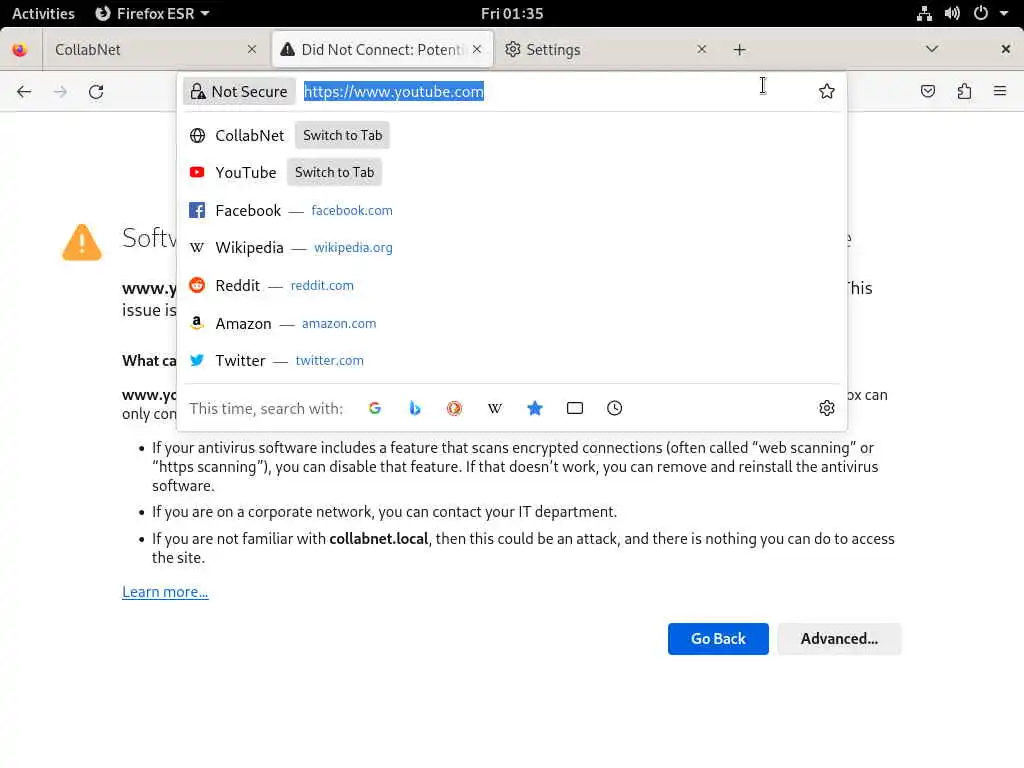1024x768 pixels.
Task: Bookmark this page with star icon
Action: click(827, 91)
